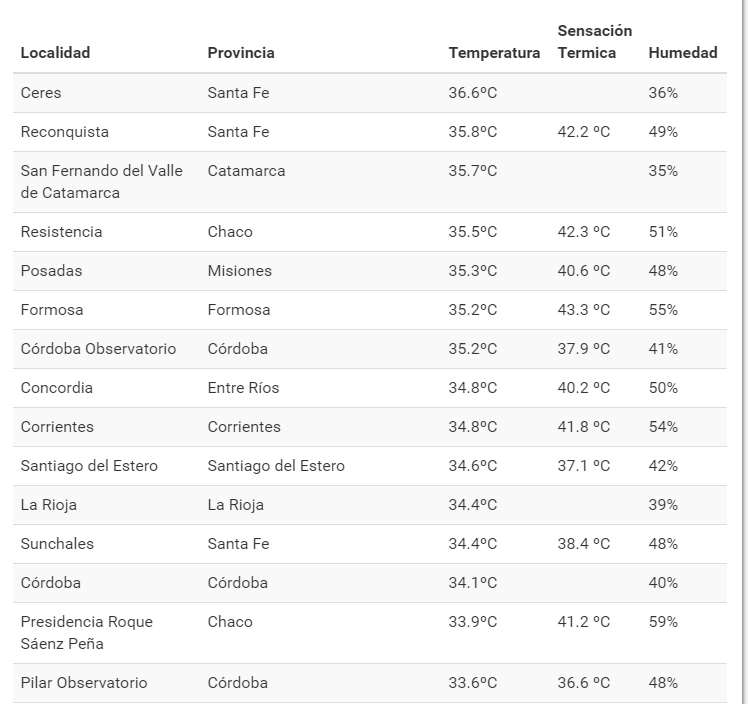The width and height of the screenshot is (748, 704).
Task: Click the 36.6ºC temperature for Ceres
Action: 472,93
